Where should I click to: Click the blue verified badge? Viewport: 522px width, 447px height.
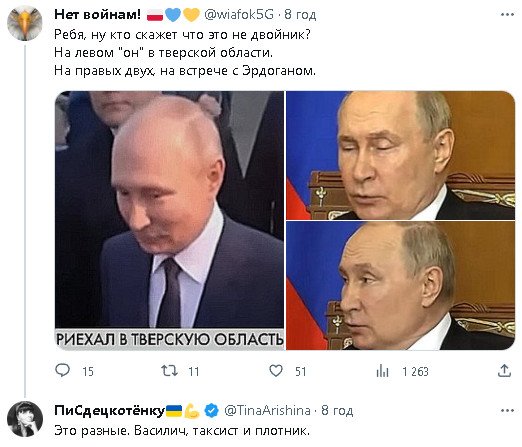211,411
